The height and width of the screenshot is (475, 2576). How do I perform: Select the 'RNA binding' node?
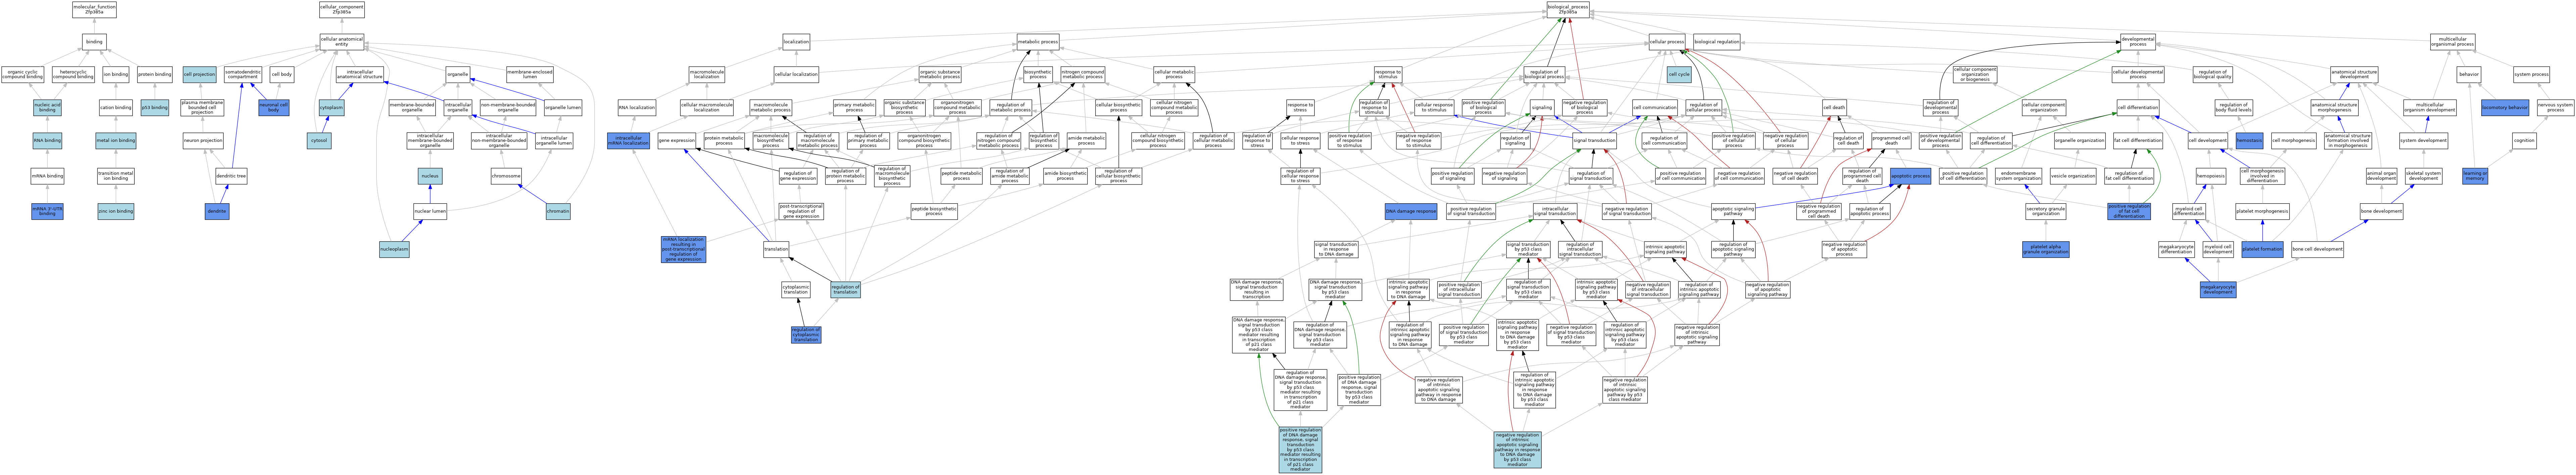pyautogui.click(x=47, y=141)
